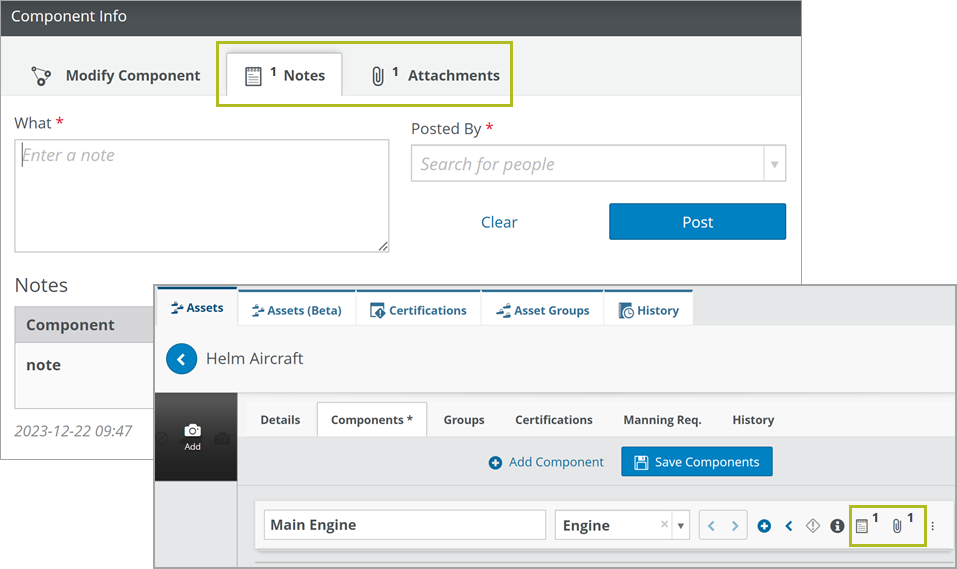Screen dimensions: 957x569
Task: Open the History sub-tab of Helm Aircraft
Action: tap(753, 420)
